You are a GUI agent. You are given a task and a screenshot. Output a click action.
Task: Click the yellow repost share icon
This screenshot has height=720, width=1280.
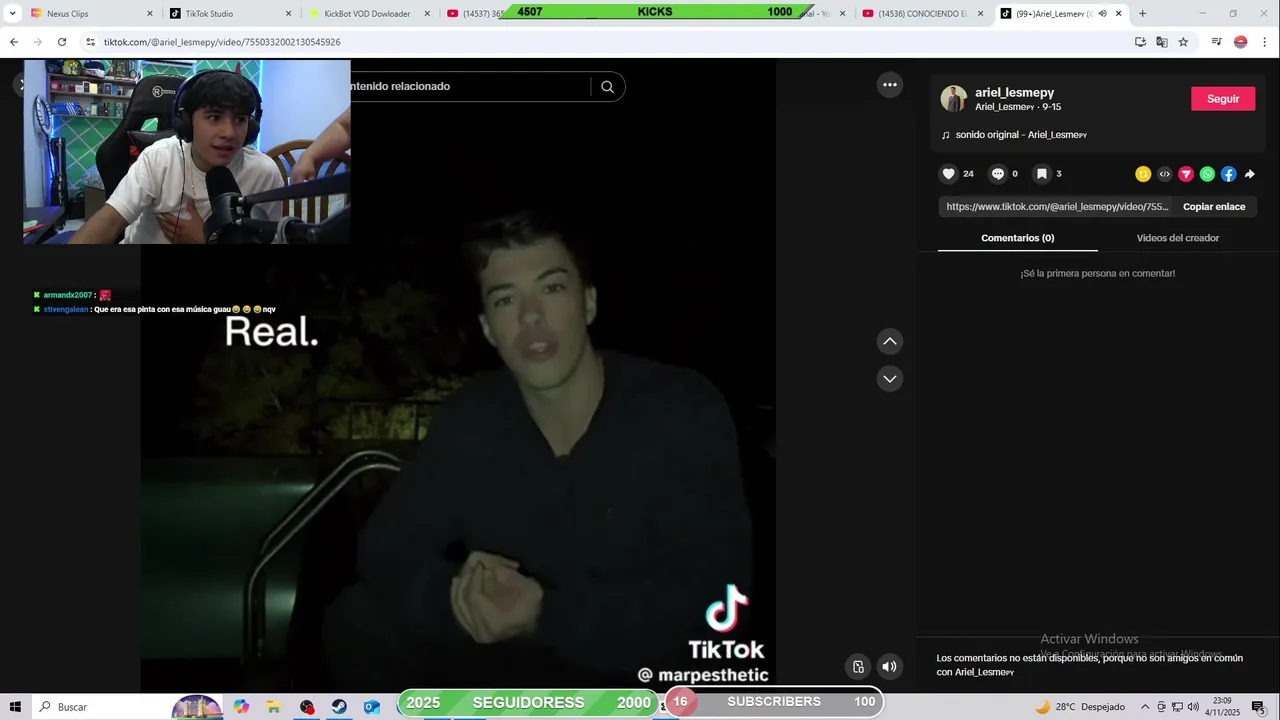1143,174
